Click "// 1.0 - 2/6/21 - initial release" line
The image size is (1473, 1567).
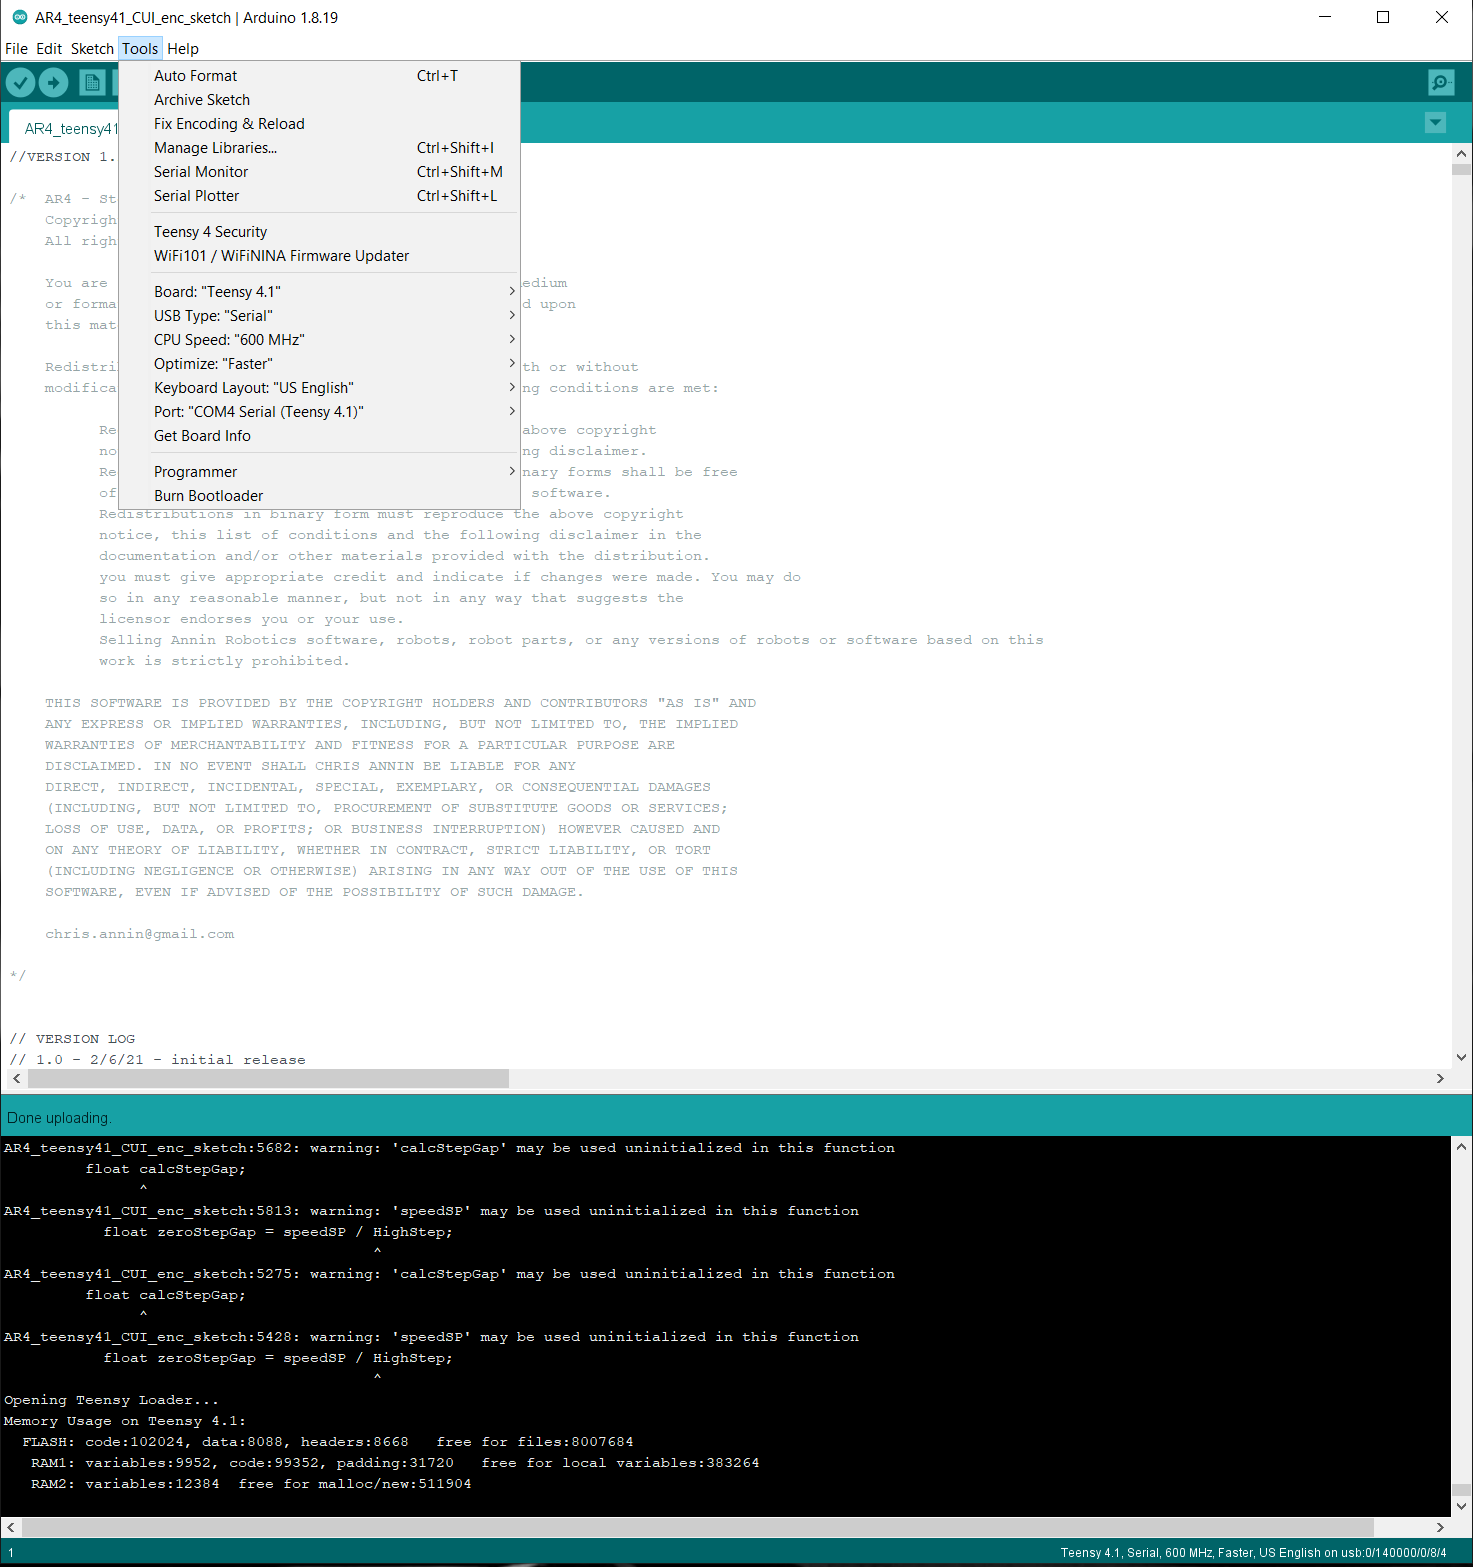(157, 1060)
